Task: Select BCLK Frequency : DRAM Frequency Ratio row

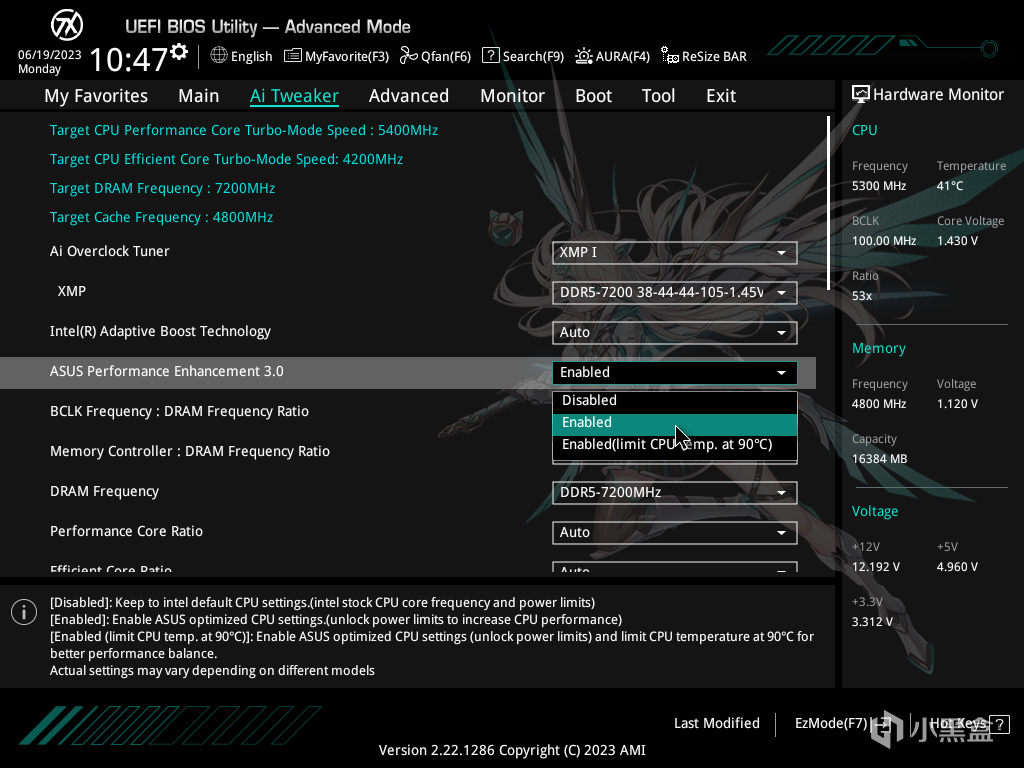Action: 180,411
